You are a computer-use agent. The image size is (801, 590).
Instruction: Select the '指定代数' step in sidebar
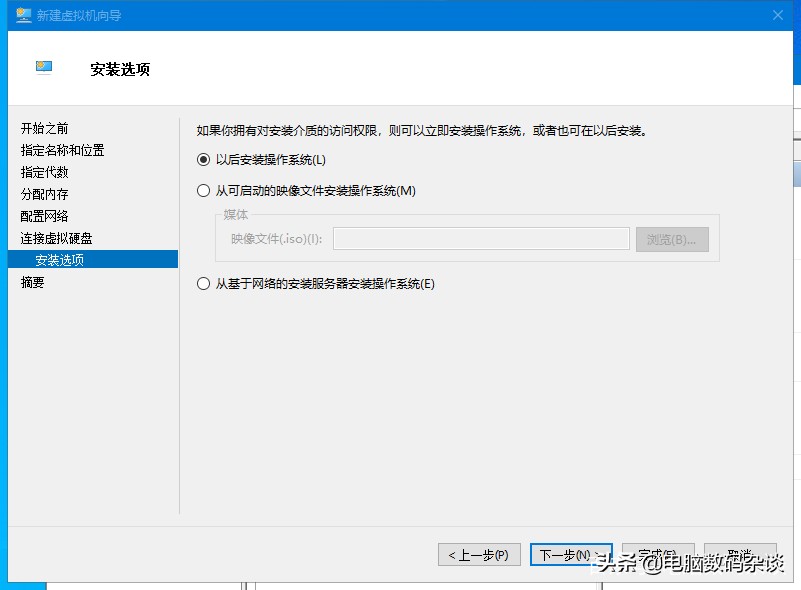coord(42,172)
